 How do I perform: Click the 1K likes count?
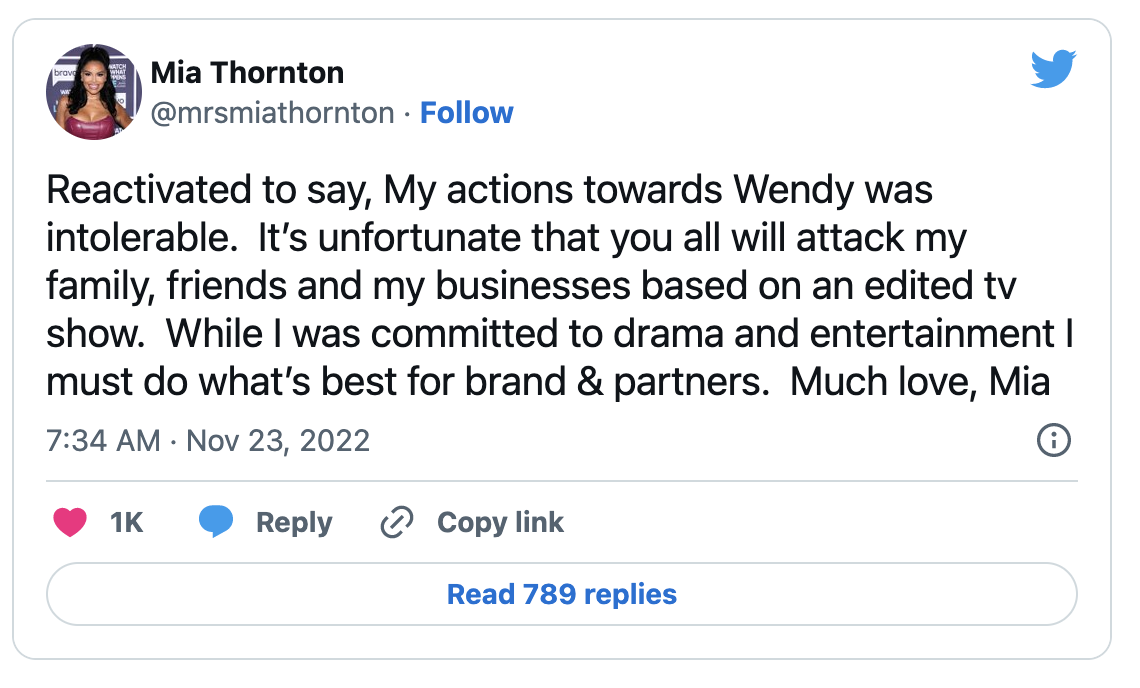(127, 522)
